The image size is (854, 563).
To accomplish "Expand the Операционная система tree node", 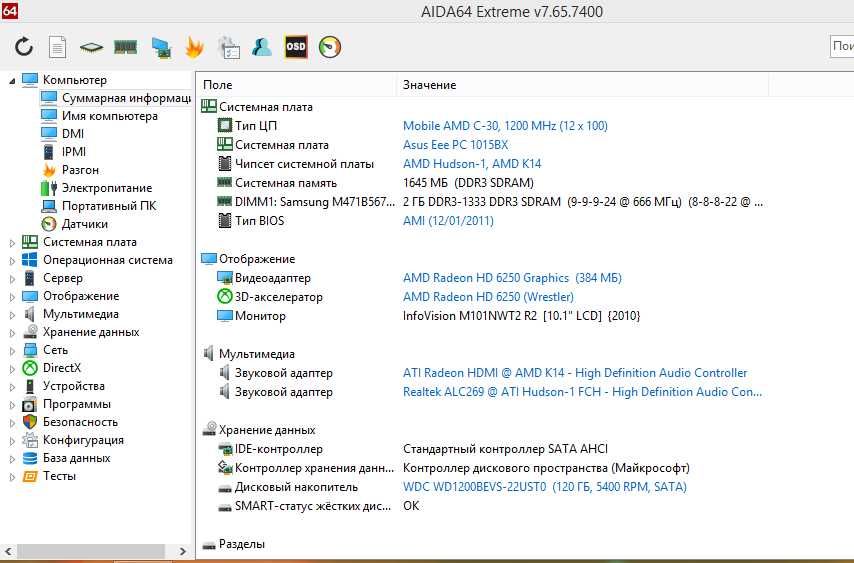I will click(x=12, y=261).
